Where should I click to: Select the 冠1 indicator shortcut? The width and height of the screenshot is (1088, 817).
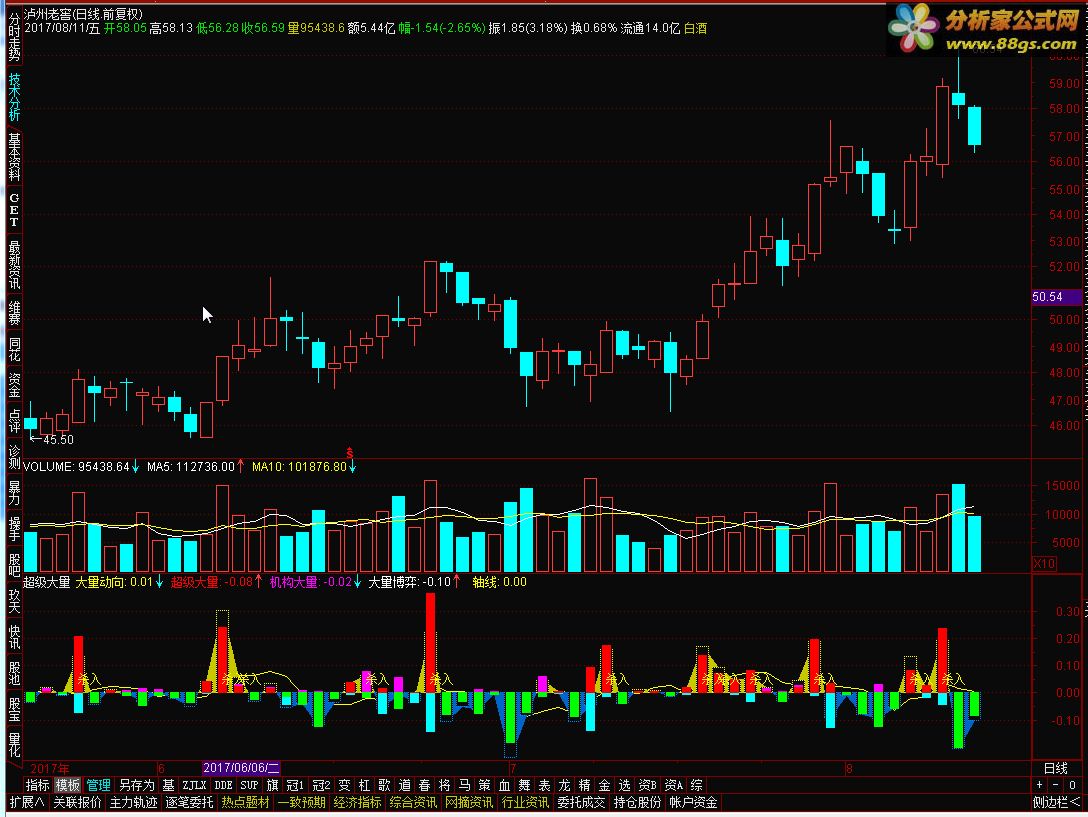[x=296, y=785]
